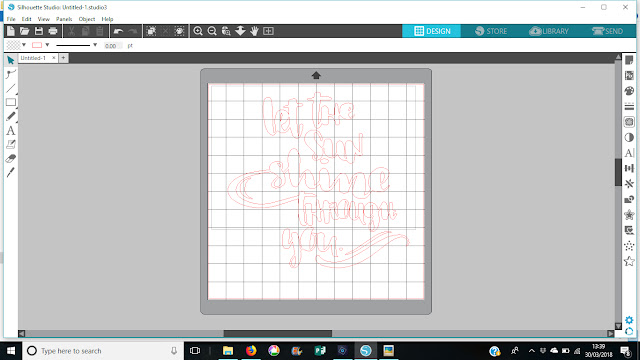Open the Panels menu
Screen dimensions: 640x360
pos(64,19)
